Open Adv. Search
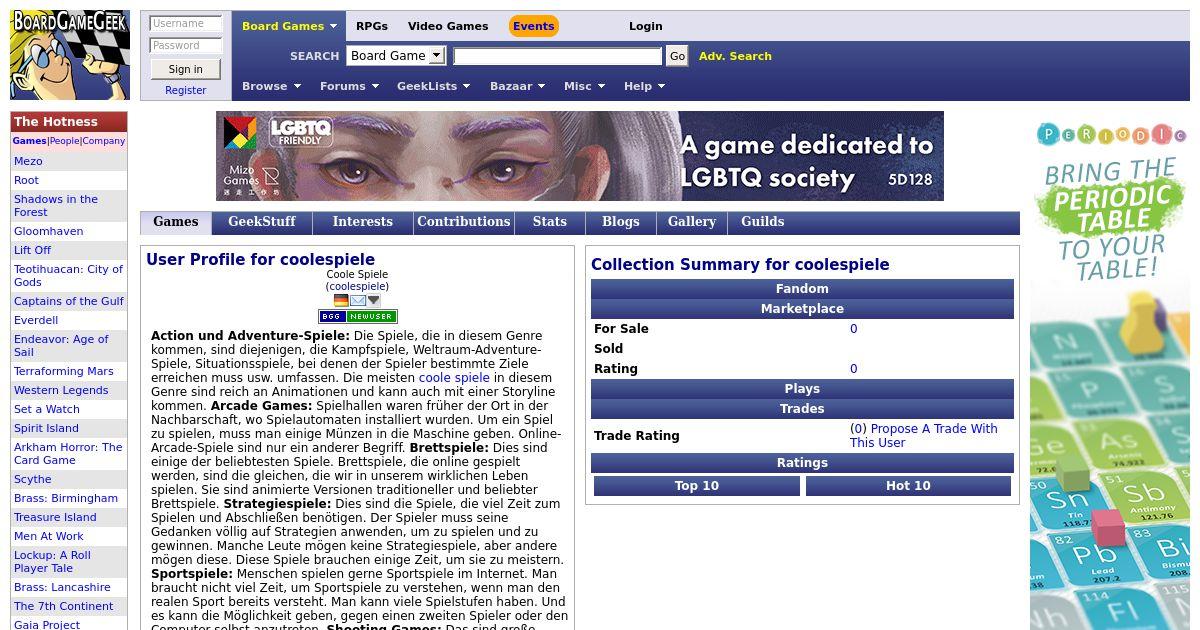 click(x=735, y=56)
